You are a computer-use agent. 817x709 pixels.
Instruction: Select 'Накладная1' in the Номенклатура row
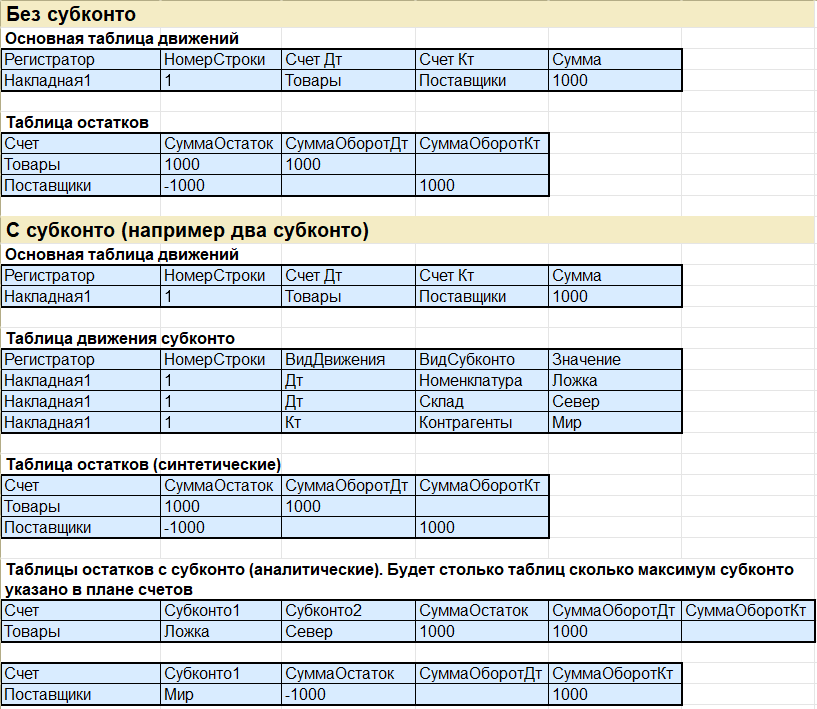pos(81,381)
